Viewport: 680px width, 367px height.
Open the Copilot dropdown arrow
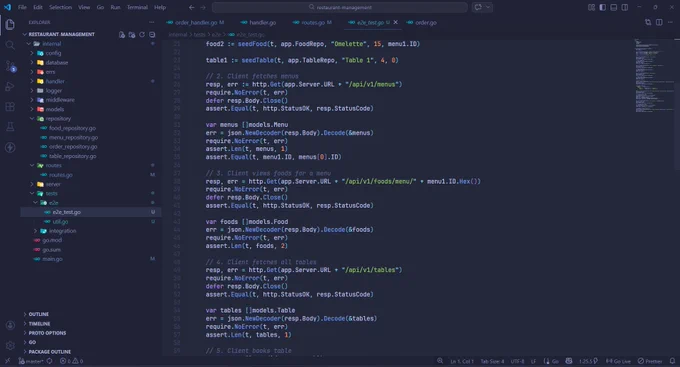click(488, 7)
